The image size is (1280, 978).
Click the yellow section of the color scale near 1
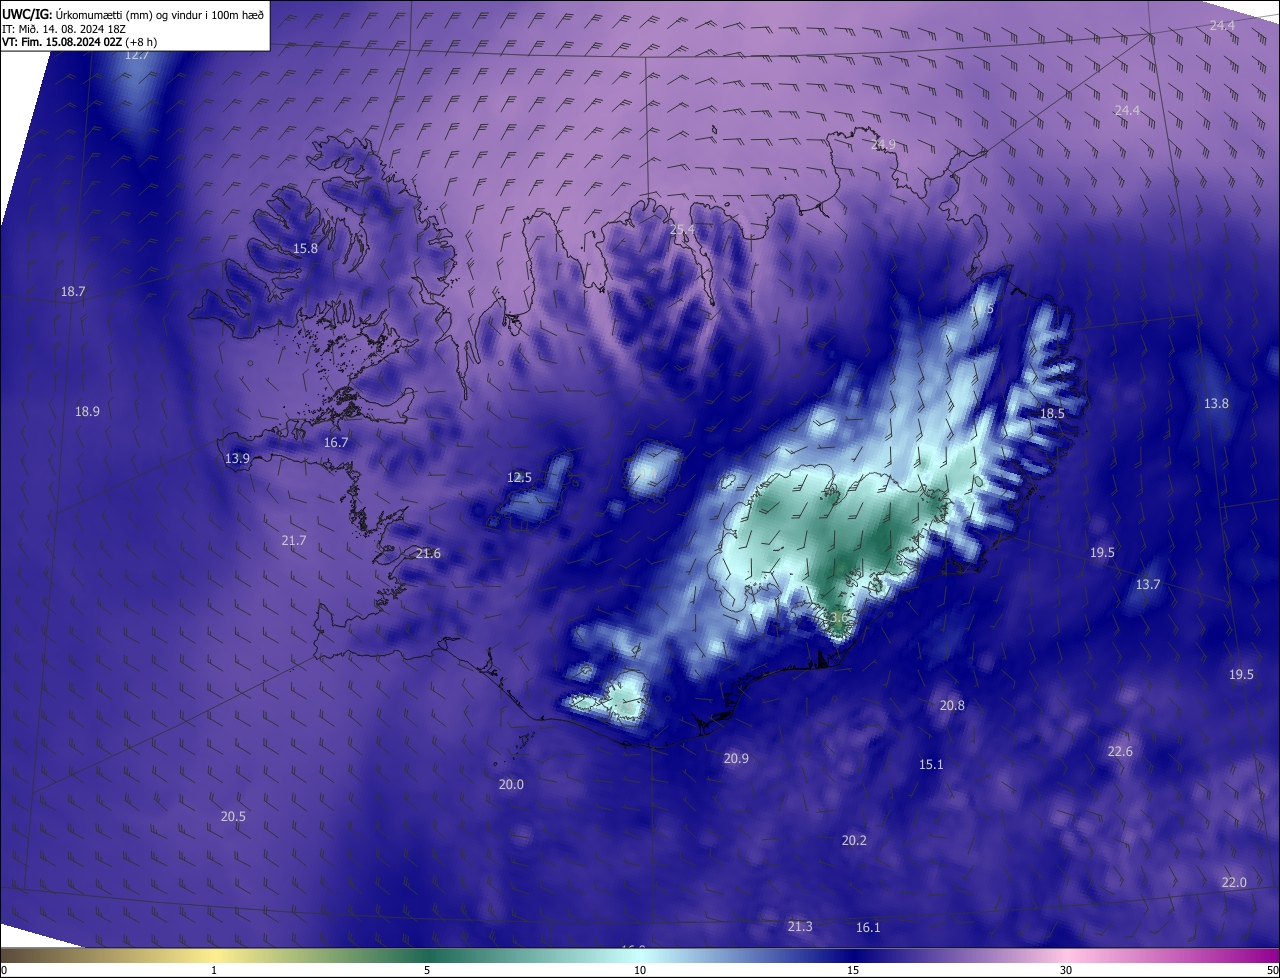(214, 955)
